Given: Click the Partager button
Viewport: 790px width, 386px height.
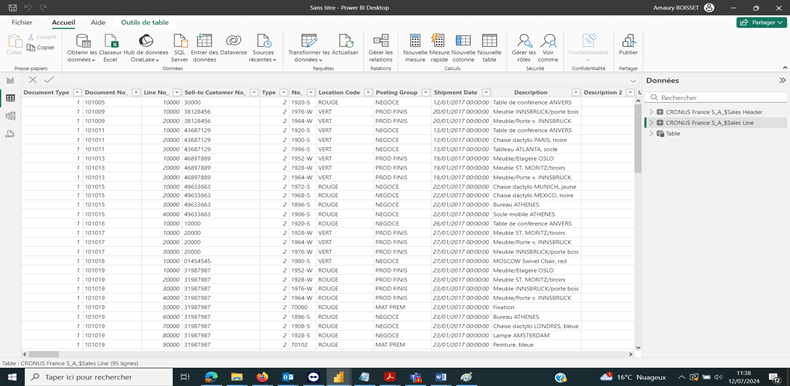Looking at the screenshot, I should (x=761, y=22).
